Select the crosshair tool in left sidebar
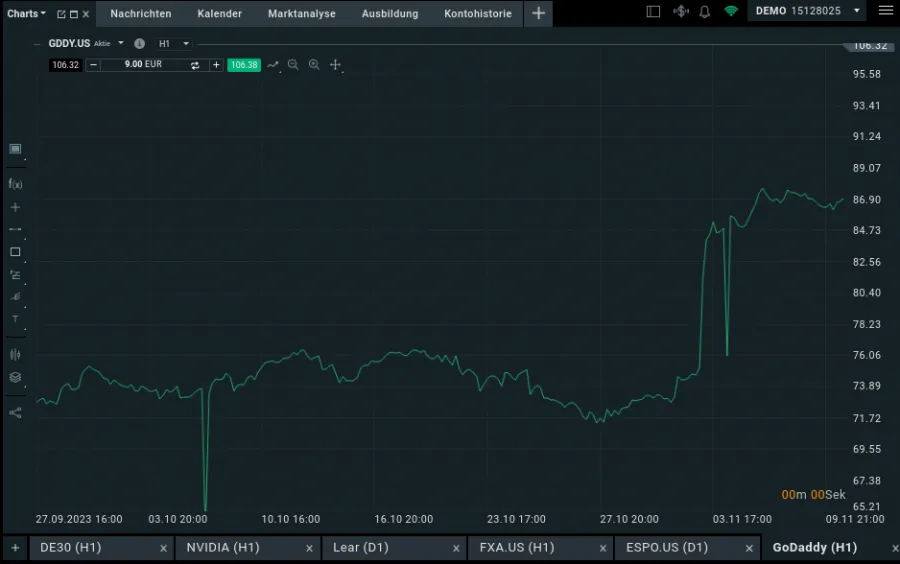Screen dimensions: 900x564 15,207
